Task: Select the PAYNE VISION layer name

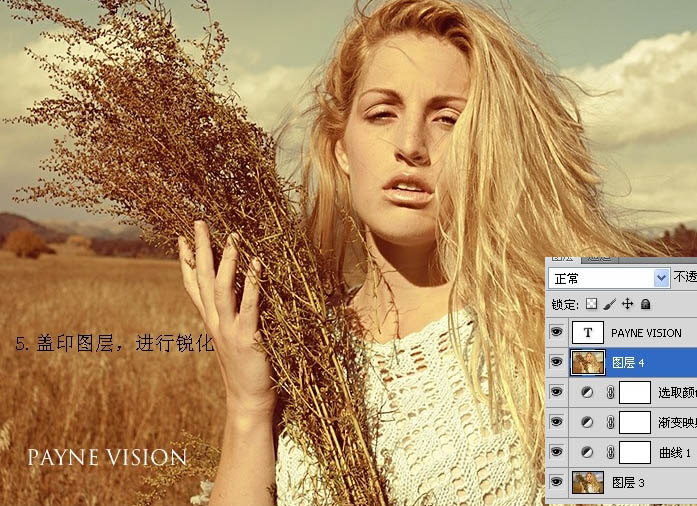Action: (x=645, y=333)
